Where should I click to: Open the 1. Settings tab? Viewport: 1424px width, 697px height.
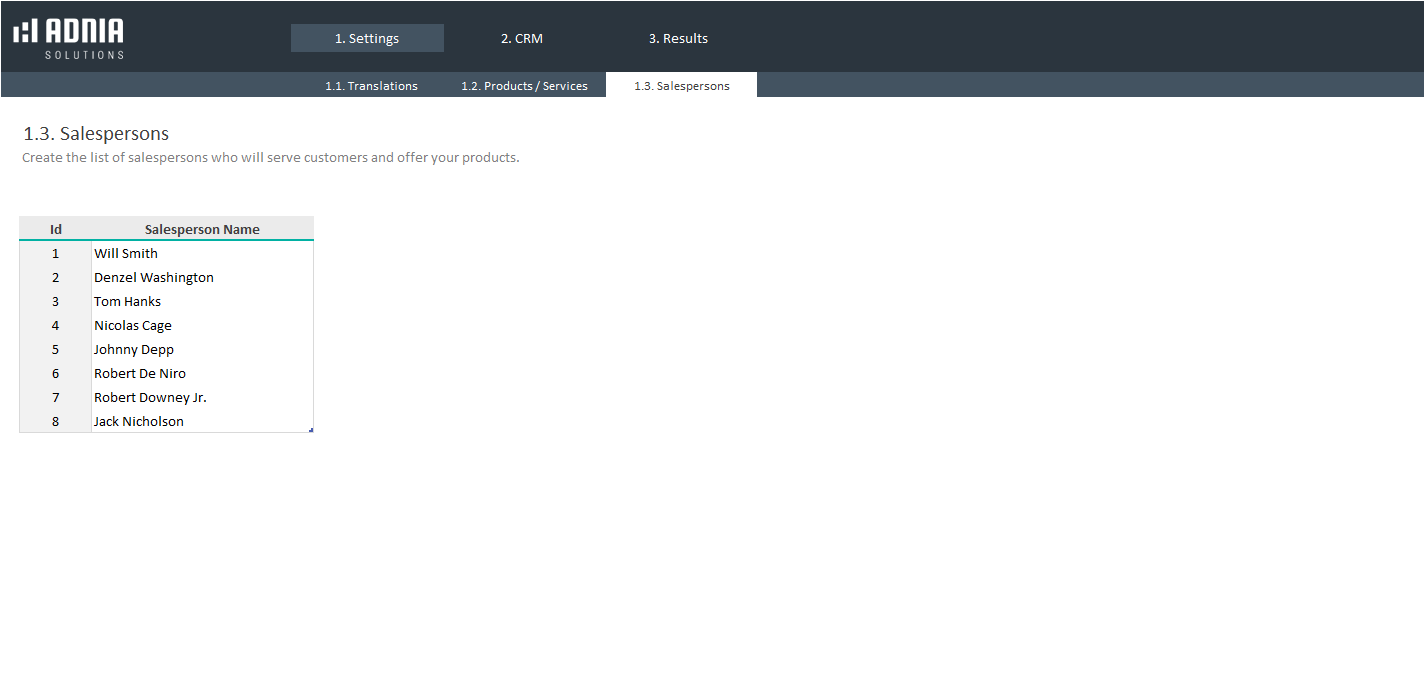tap(367, 38)
